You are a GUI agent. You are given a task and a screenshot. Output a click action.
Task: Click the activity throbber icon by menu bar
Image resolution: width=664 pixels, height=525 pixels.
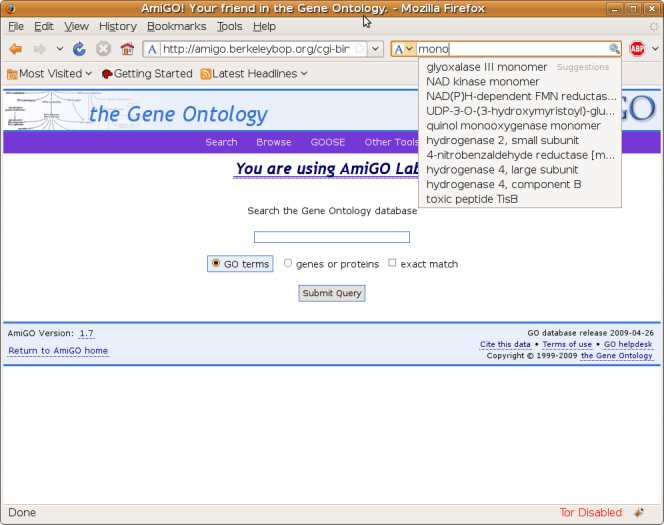(x=654, y=27)
